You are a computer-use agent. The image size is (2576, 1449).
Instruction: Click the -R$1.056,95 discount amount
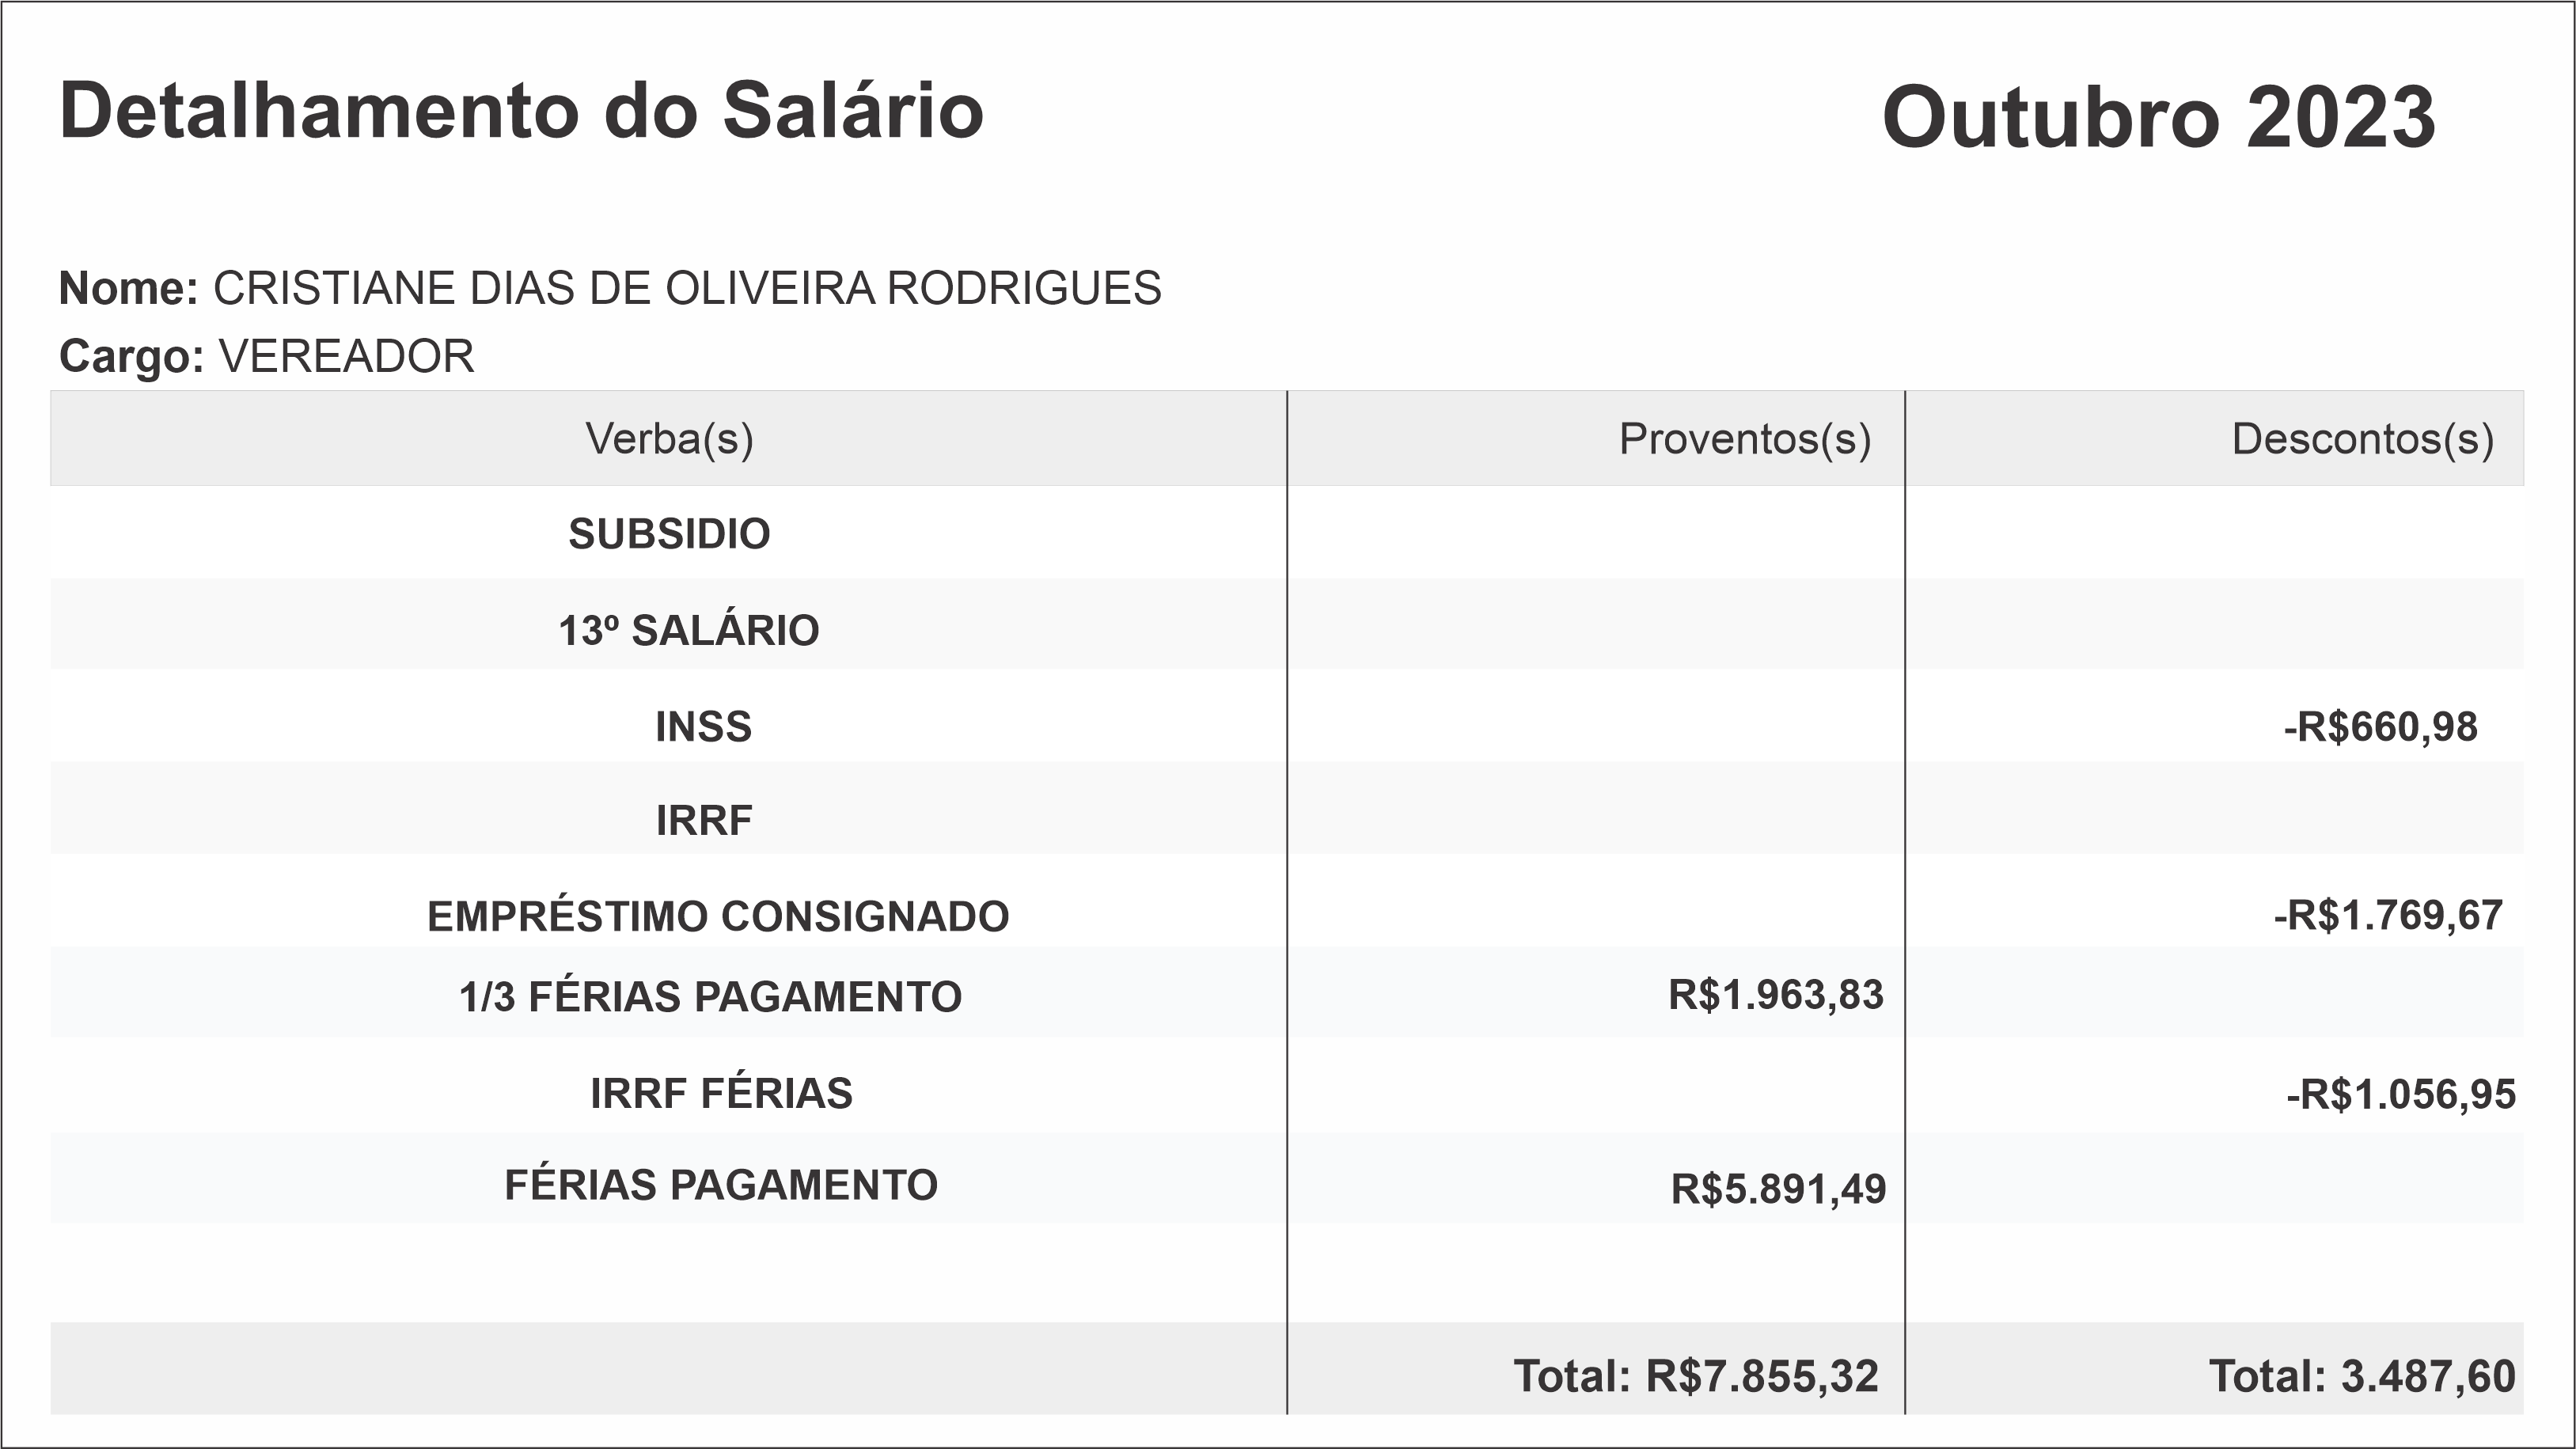[2400, 1095]
